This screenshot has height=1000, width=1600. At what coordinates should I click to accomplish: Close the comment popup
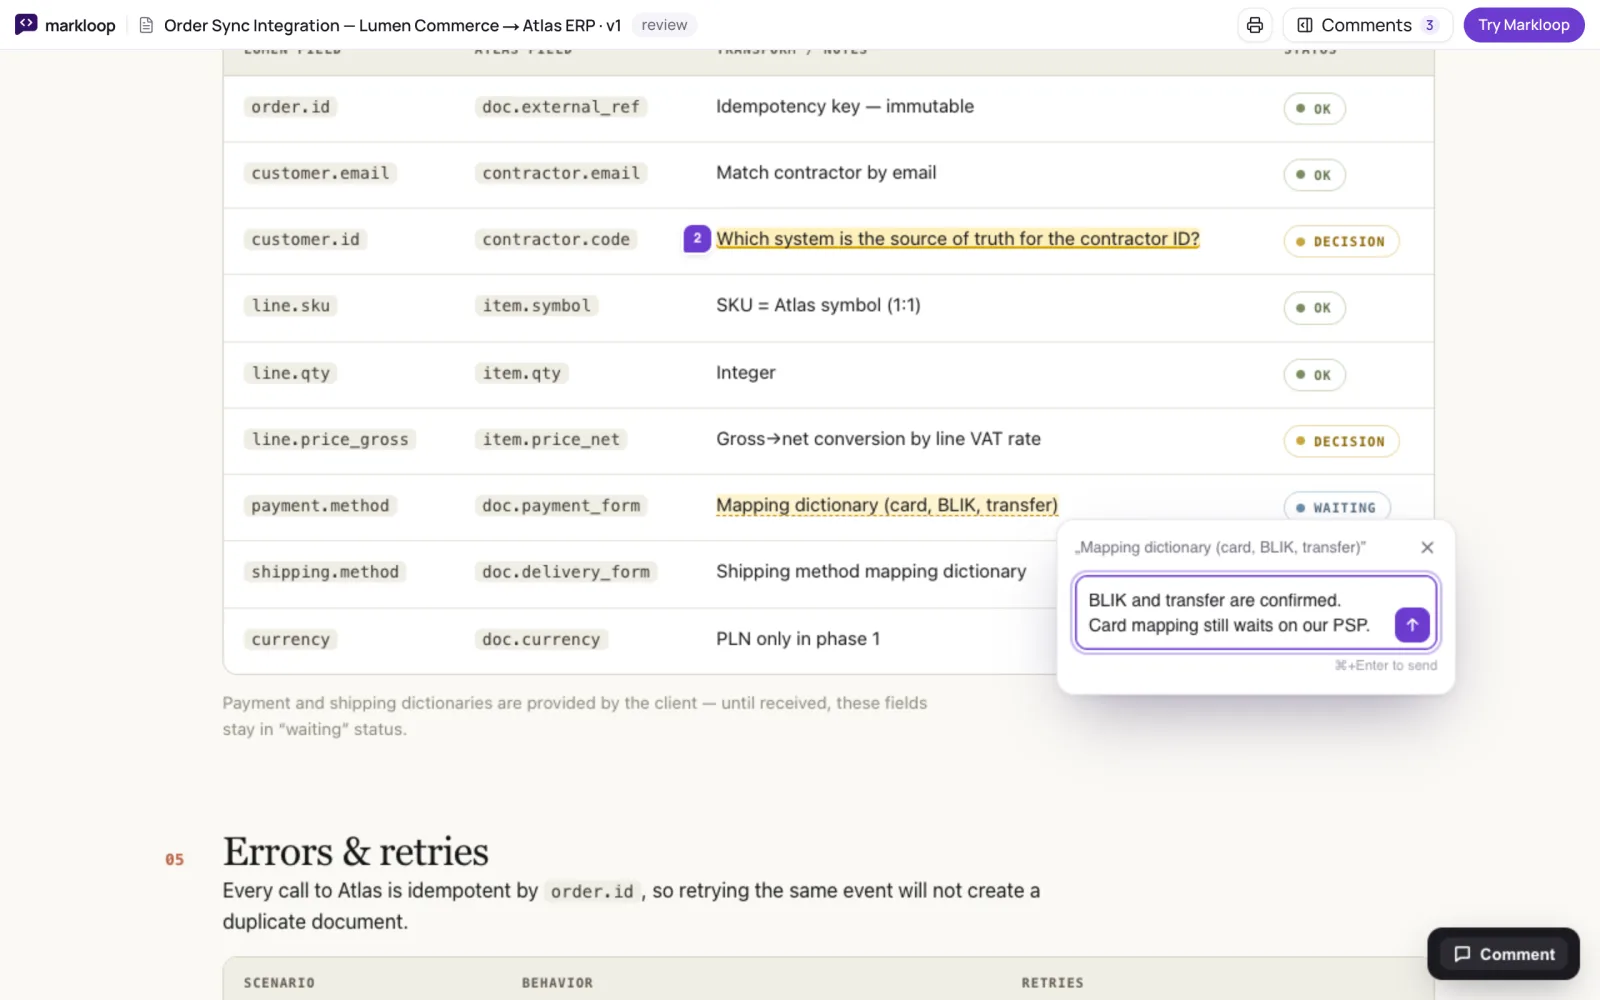pos(1427,547)
